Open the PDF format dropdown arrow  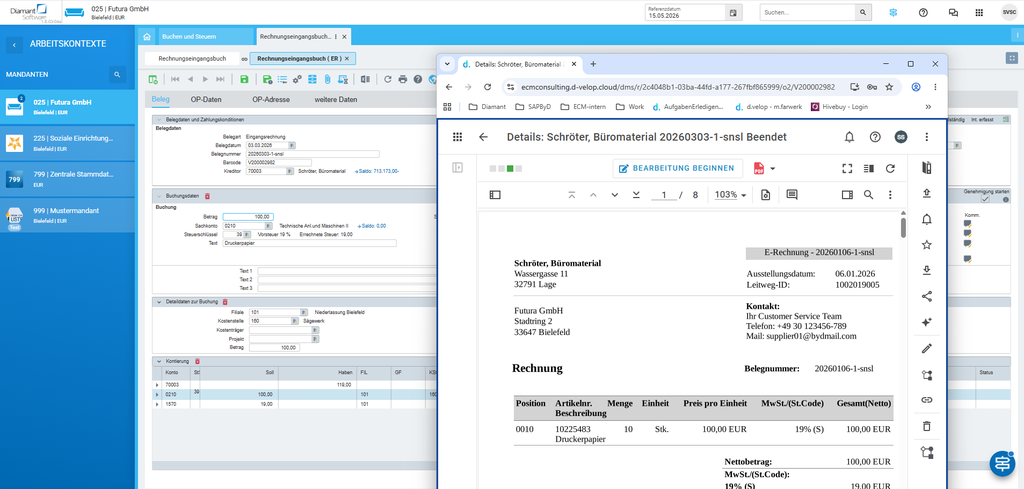pyautogui.click(x=773, y=168)
